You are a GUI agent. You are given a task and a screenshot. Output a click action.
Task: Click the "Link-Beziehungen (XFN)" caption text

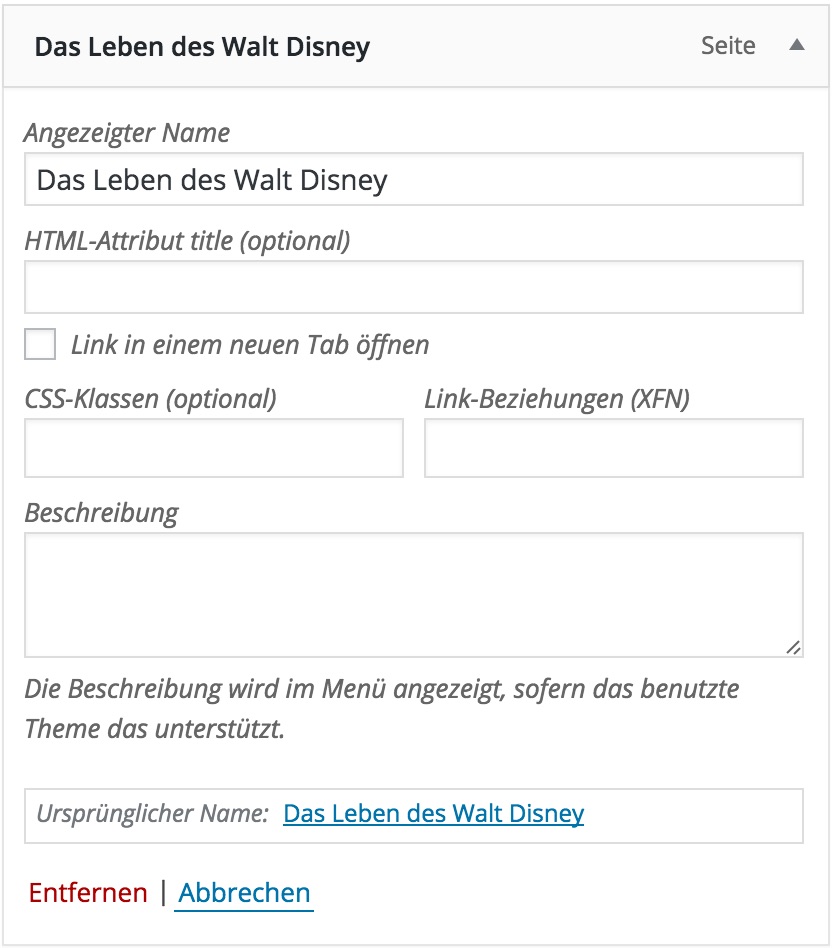(x=557, y=399)
